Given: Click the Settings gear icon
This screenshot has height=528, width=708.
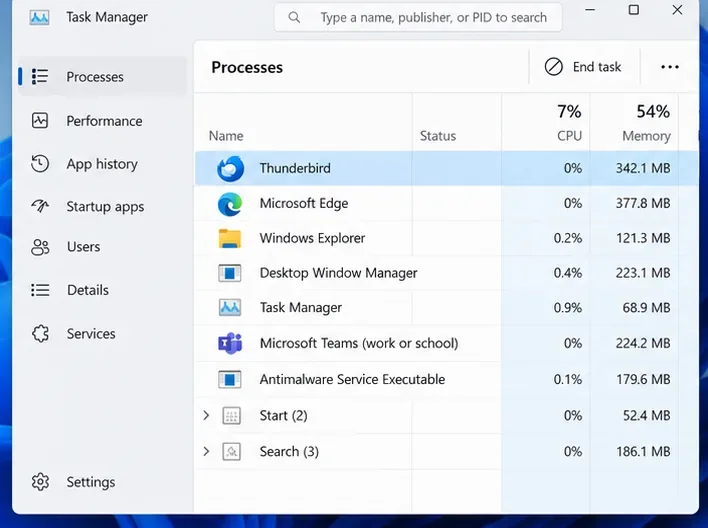Looking at the screenshot, I should coord(40,482).
